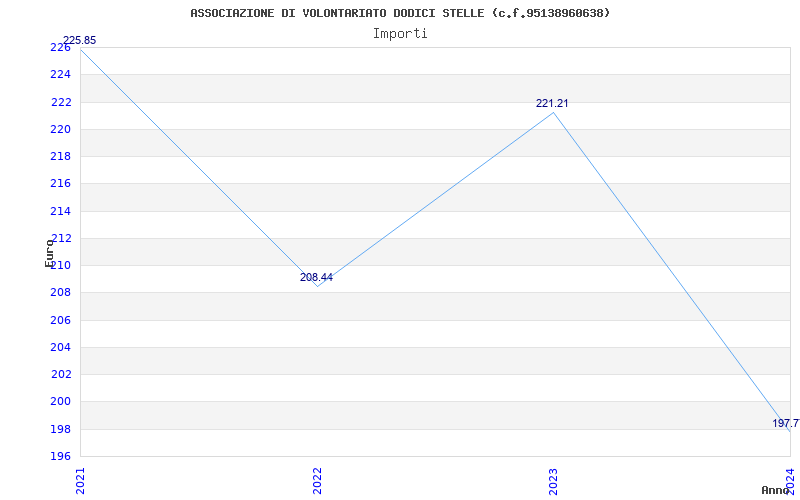Click the Importi subtitle
The width and height of the screenshot is (800, 500).
point(400,34)
